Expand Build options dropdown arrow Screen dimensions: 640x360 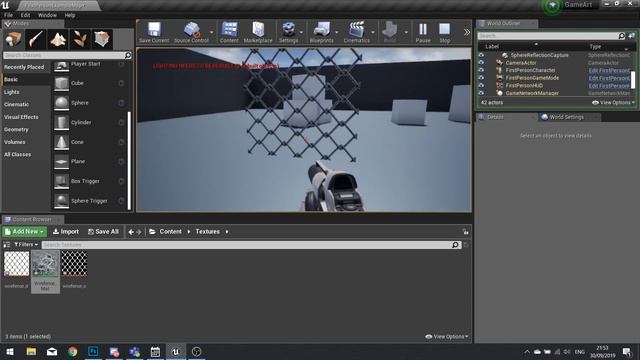coord(406,32)
